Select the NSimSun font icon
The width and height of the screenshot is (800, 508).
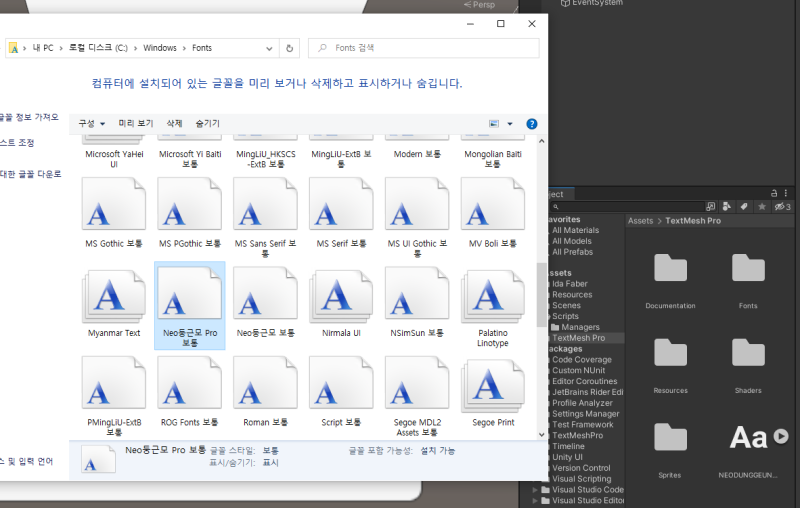pos(417,294)
